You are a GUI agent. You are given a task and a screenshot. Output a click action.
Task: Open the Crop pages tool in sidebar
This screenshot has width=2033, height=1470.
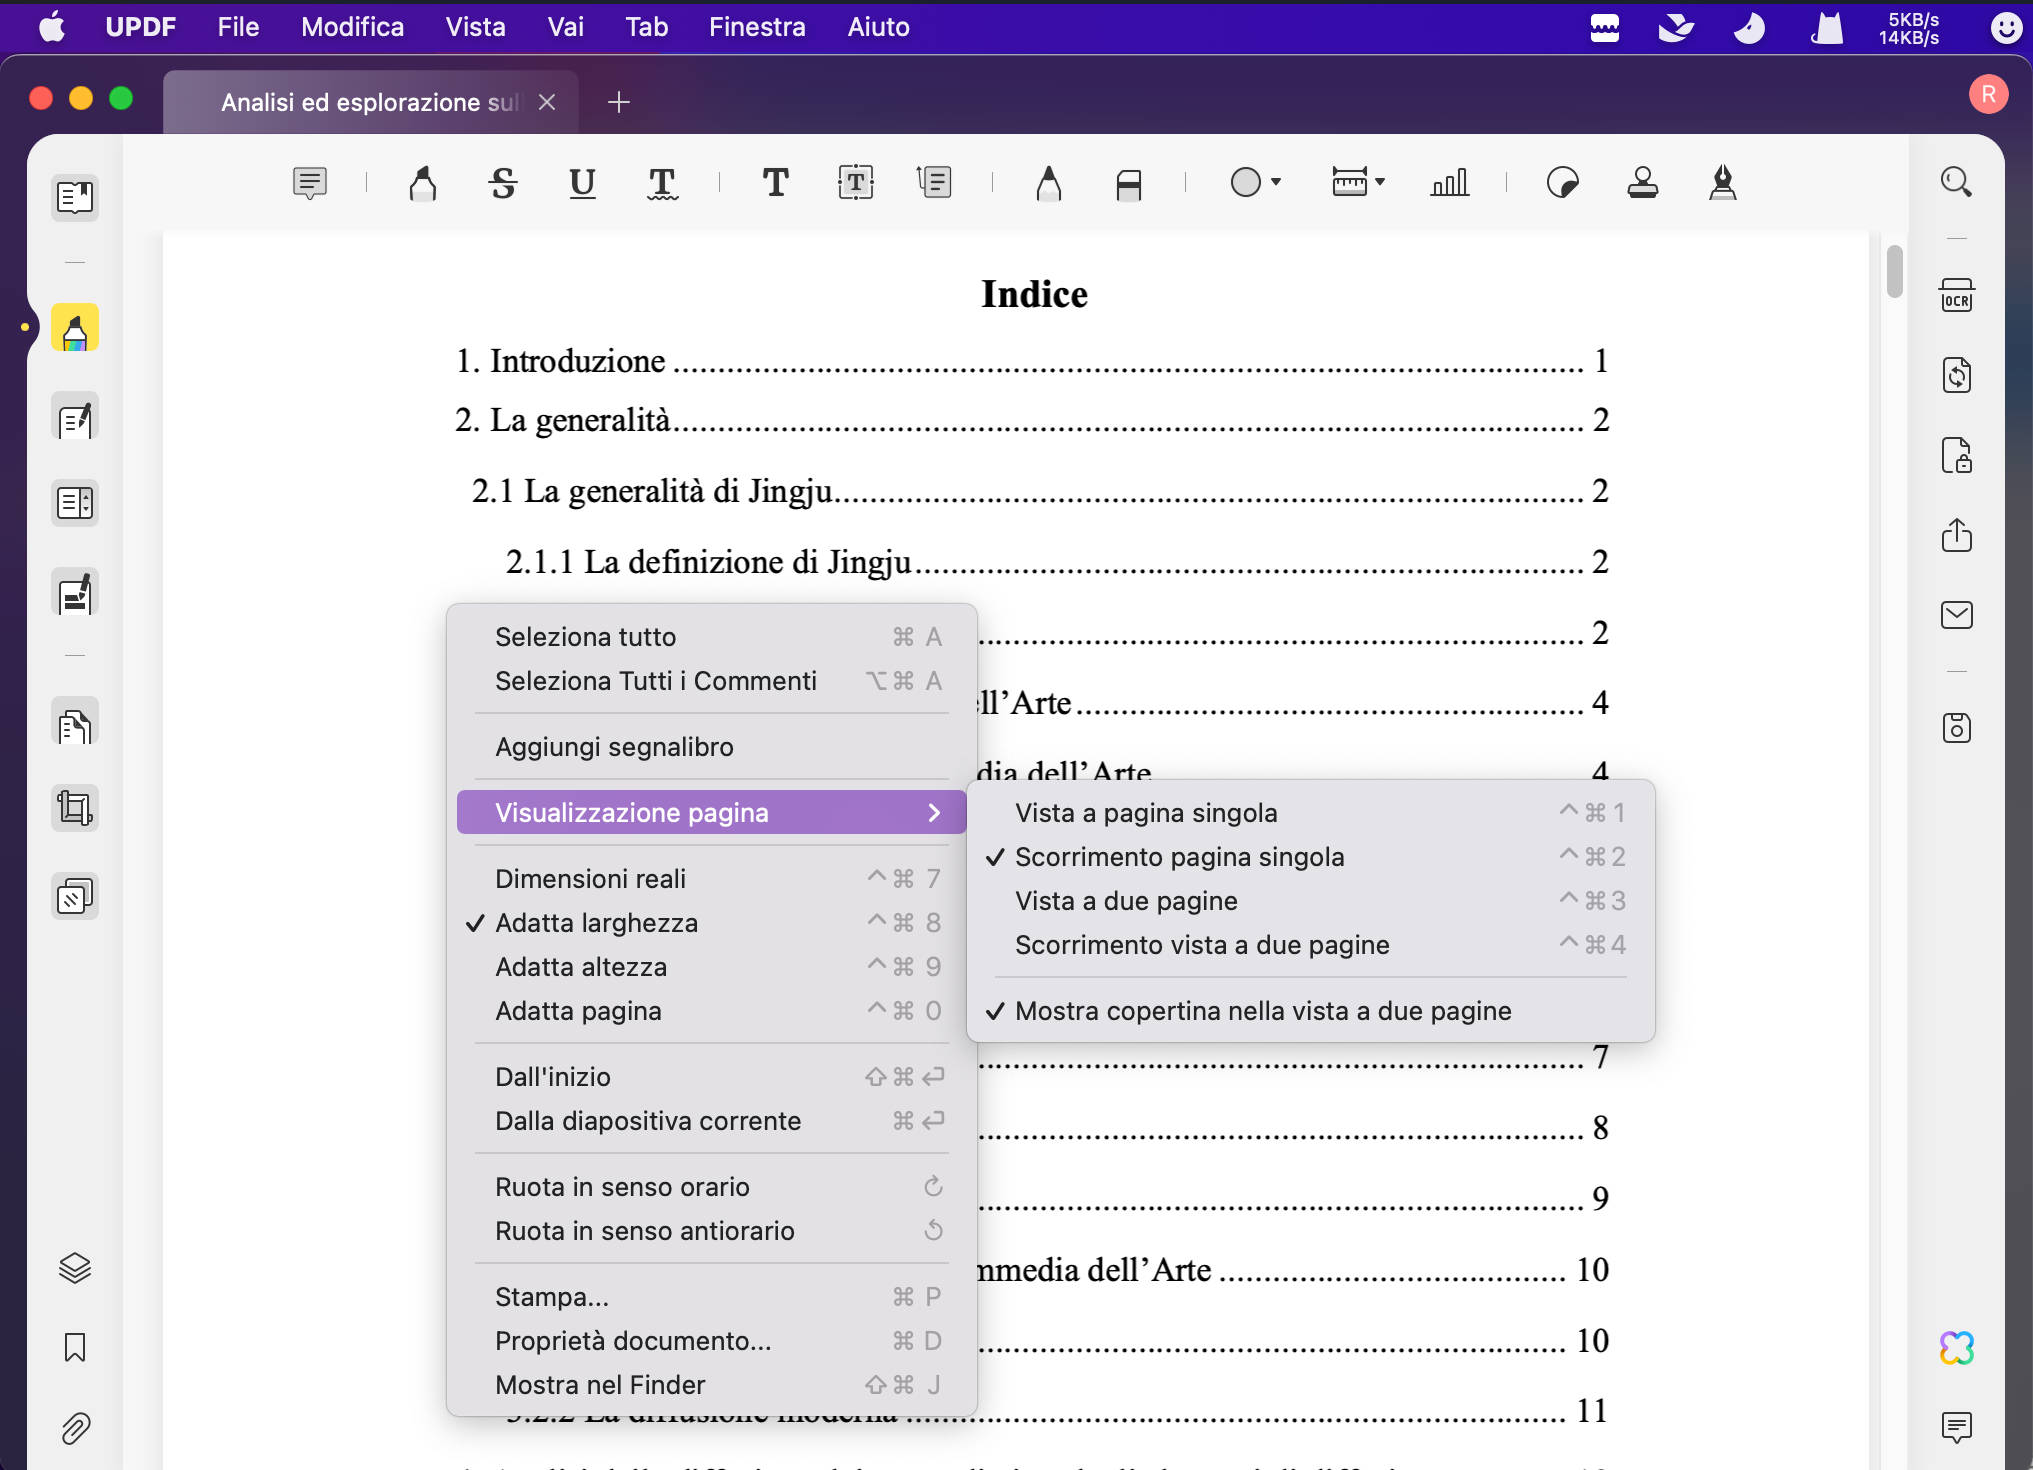coord(75,808)
